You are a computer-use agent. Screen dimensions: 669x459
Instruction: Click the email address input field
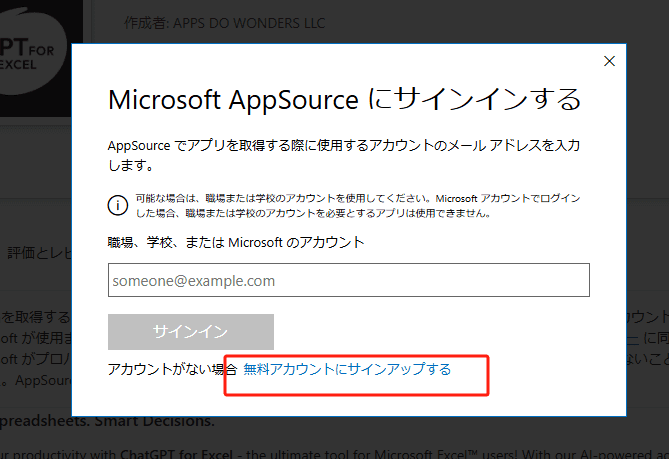pyautogui.click(x=349, y=280)
